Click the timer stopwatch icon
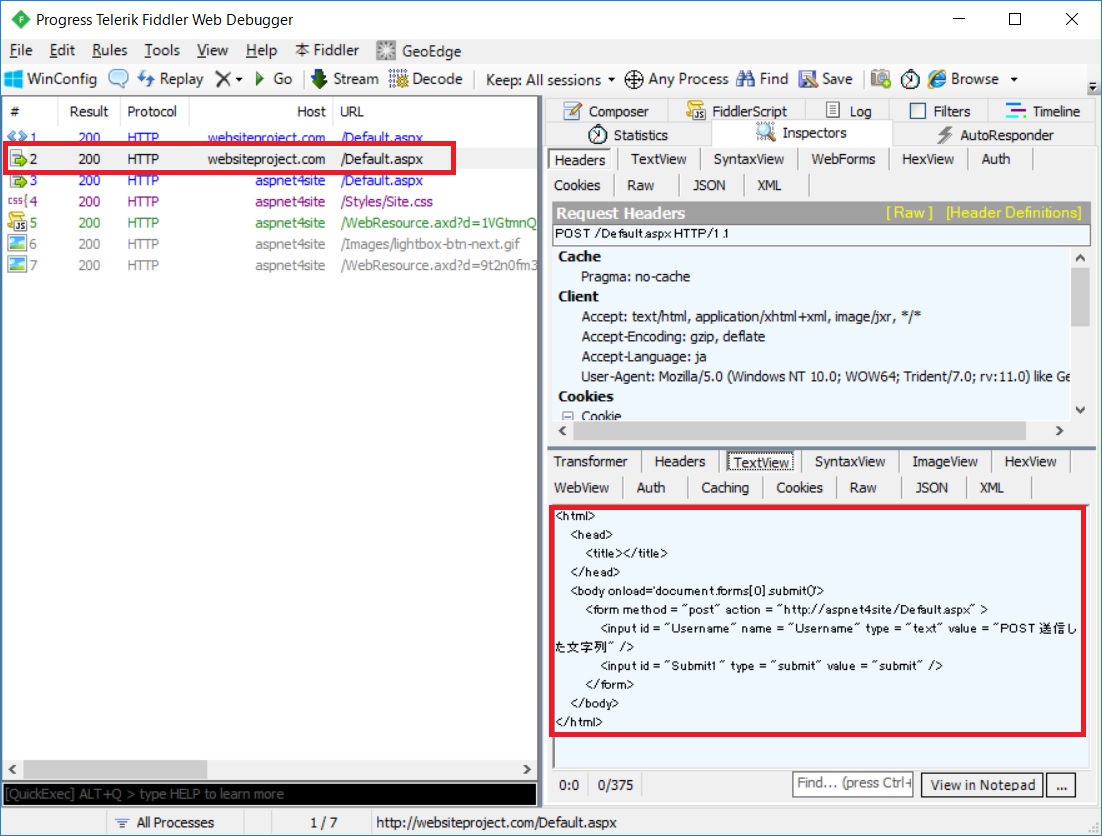 click(910, 79)
